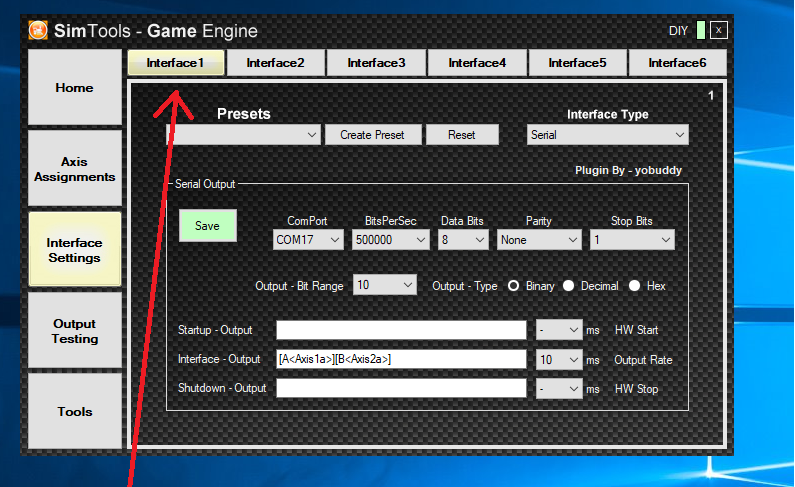
Task: Select the Hex output type radio button
Action: coord(634,286)
